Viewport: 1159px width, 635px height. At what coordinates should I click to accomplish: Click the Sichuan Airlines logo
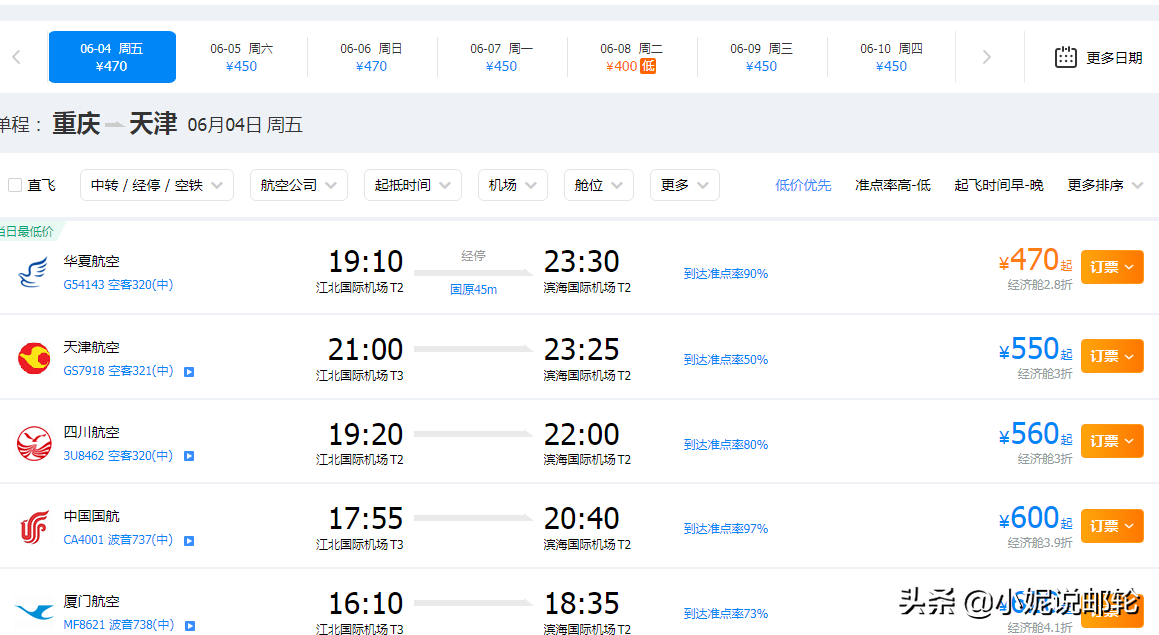pyautogui.click(x=34, y=443)
